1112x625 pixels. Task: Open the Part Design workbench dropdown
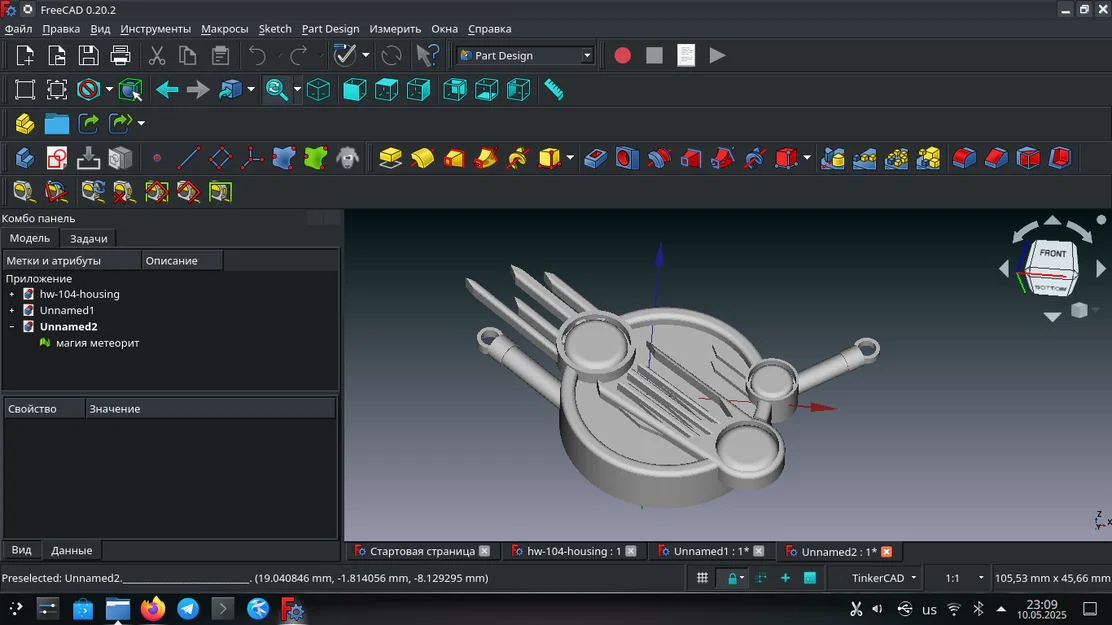[526, 55]
